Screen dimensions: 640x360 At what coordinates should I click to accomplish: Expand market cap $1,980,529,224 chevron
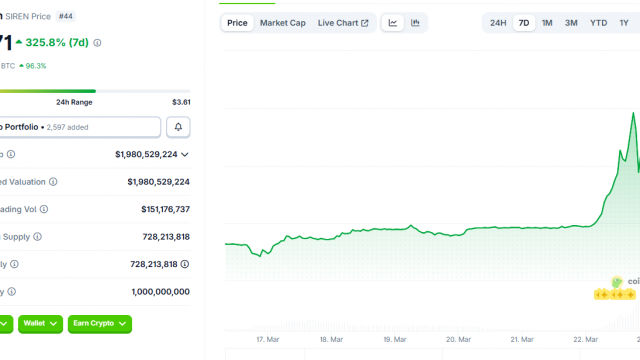coord(185,155)
